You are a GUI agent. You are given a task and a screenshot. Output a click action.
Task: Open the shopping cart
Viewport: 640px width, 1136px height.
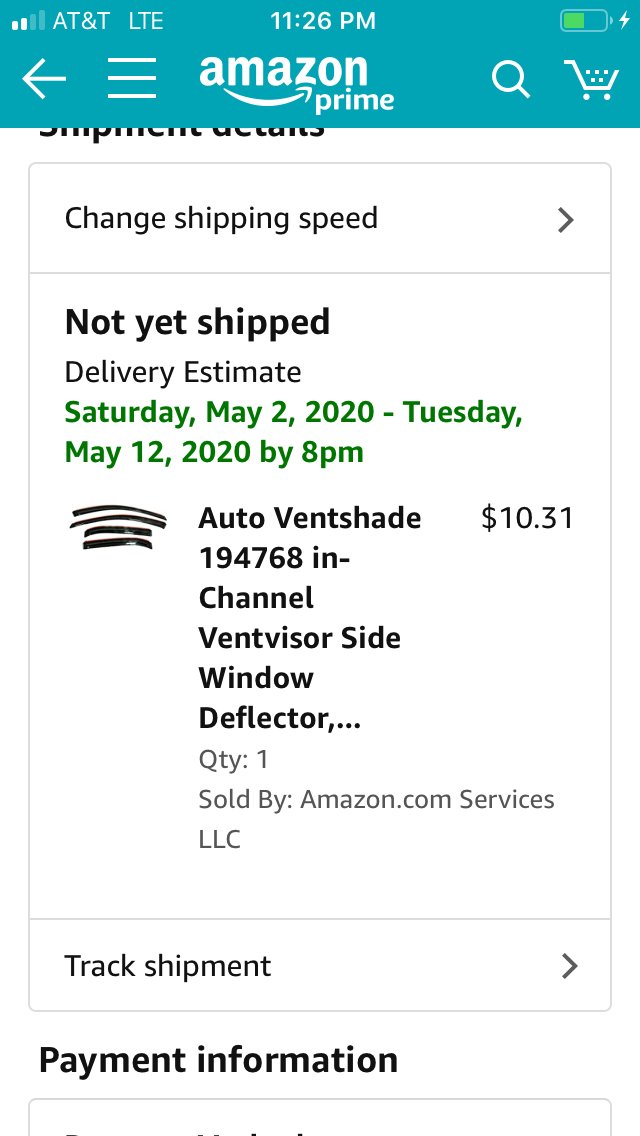pyautogui.click(x=591, y=79)
